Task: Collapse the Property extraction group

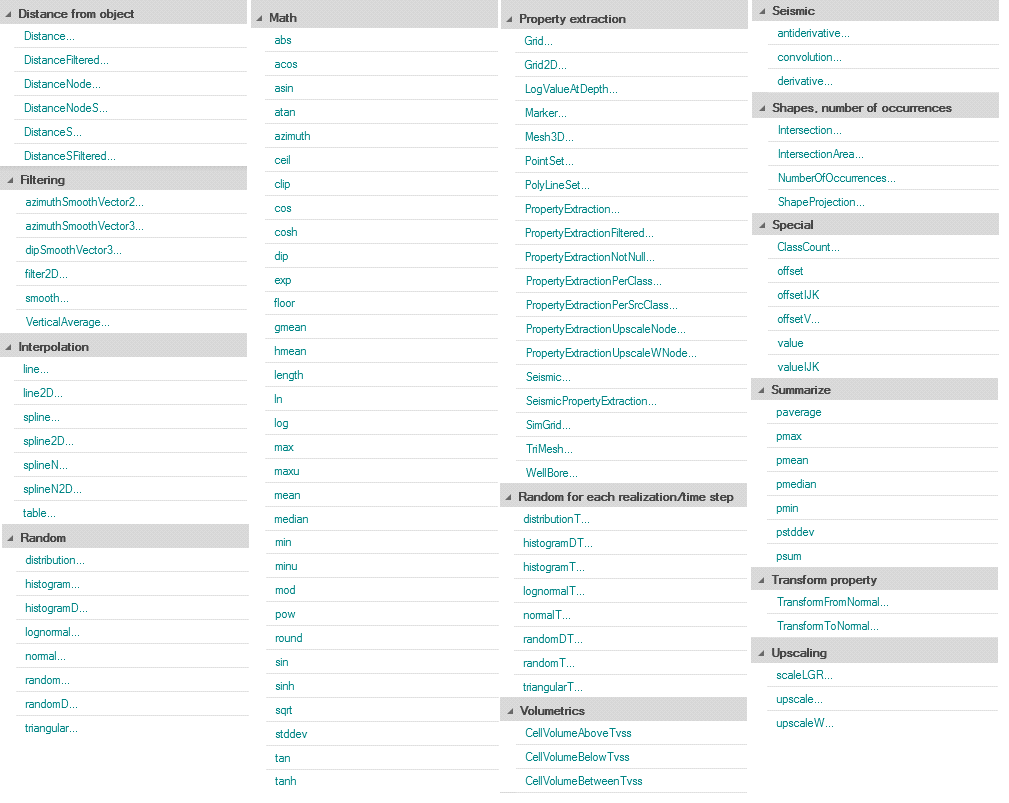Action: click(x=509, y=19)
